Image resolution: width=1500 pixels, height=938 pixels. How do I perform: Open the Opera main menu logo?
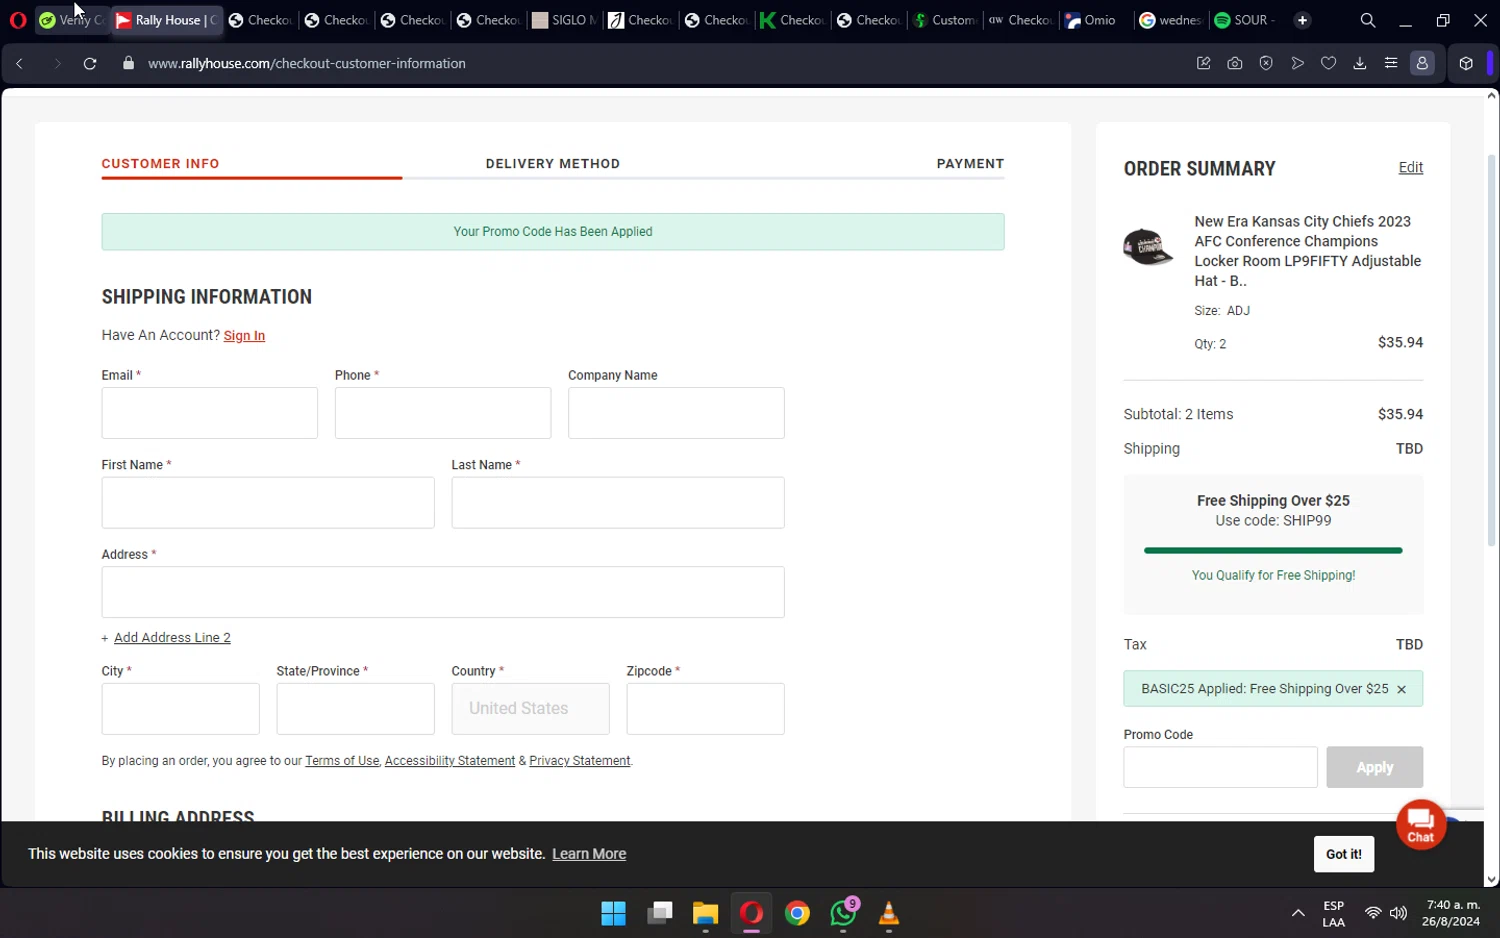pyautogui.click(x=18, y=20)
